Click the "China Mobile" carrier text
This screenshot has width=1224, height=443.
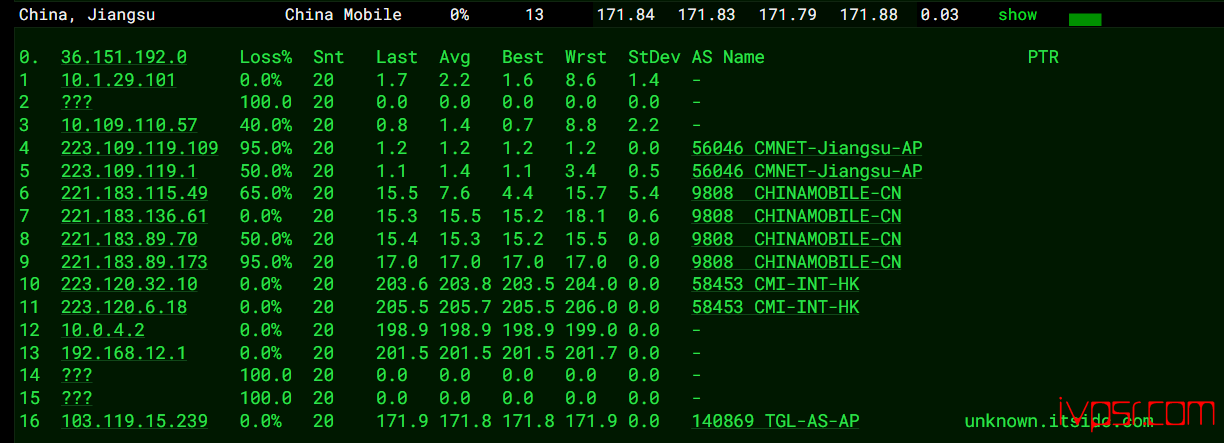pyautogui.click(x=343, y=15)
